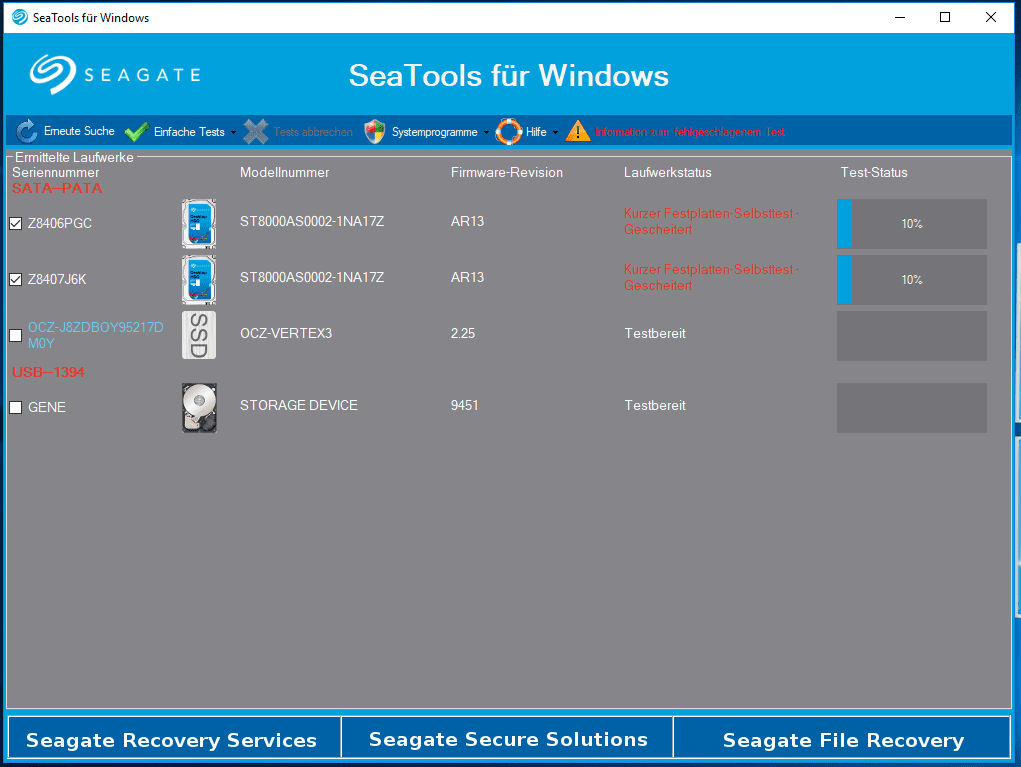Open the Erneute Suche toolbar item
The image size is (1021, 767).
coord(65,132)
